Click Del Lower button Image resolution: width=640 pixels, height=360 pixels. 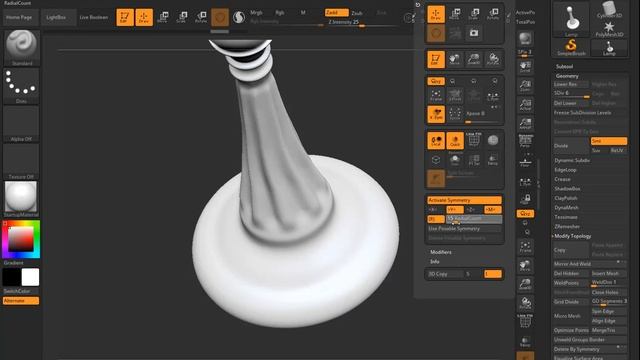(x=571, y=103)
